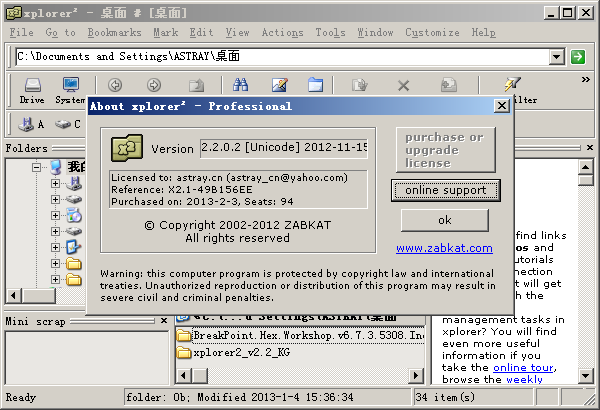The width and height of the screenshot is (600, 410).
Task: Open the Tools menu
Action: click(330, 33)
